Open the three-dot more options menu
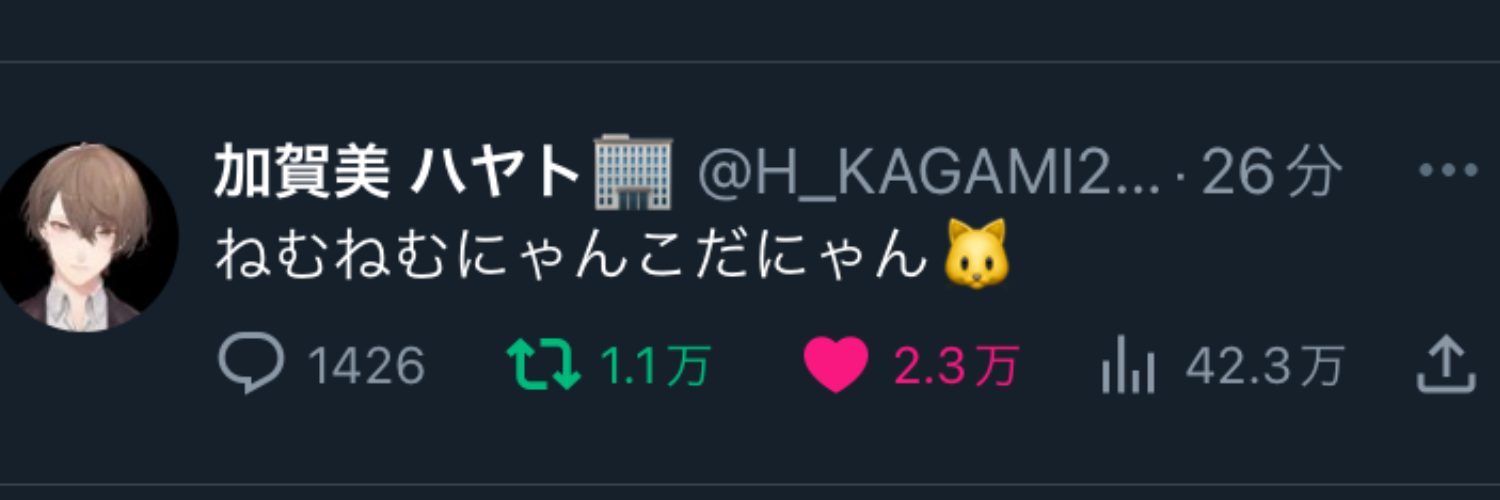The height and width of the screenshot is (500, 1500). click(x=1448, y=171)
